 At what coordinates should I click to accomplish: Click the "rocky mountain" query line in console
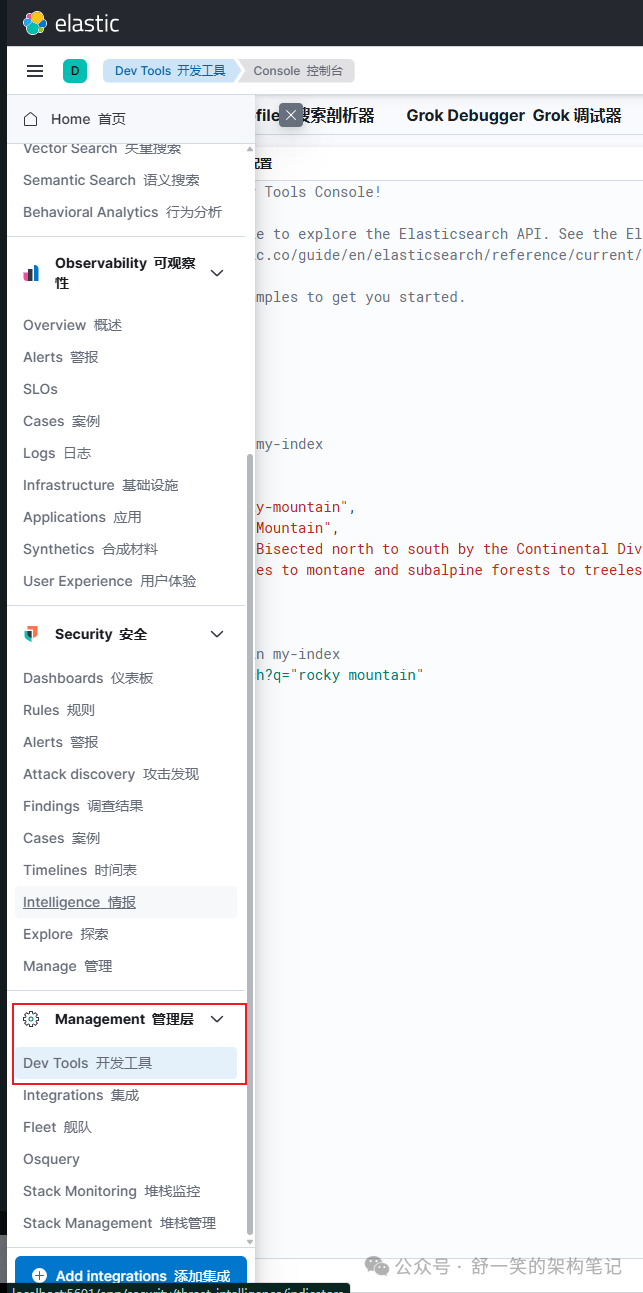pos(340,675)
